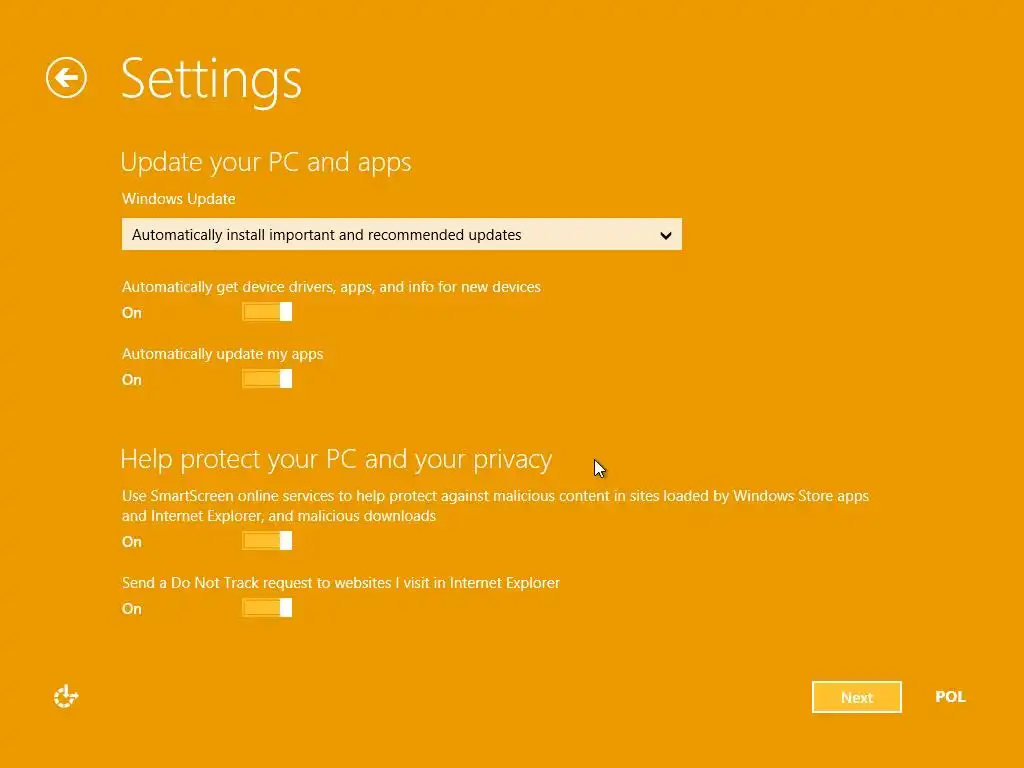Toggle automatic device drivers and apps switch

click(x=267, y=312)
